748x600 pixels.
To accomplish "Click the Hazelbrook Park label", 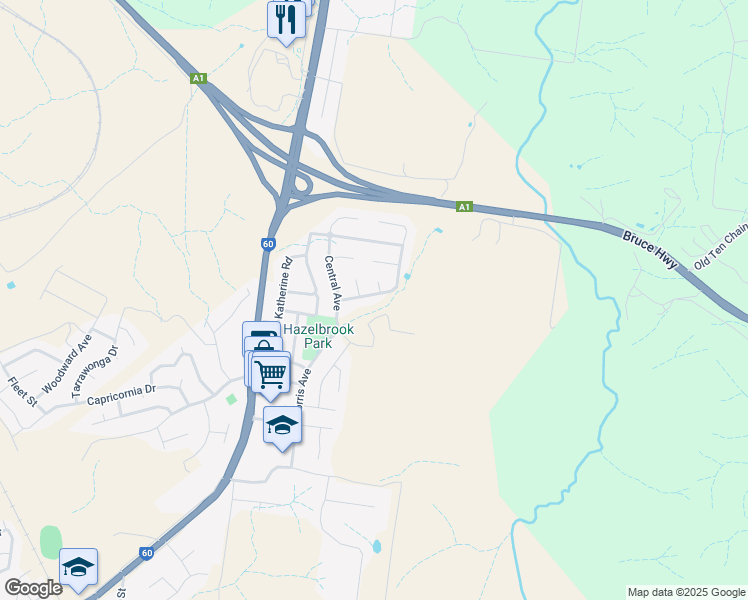I will 319,336.
